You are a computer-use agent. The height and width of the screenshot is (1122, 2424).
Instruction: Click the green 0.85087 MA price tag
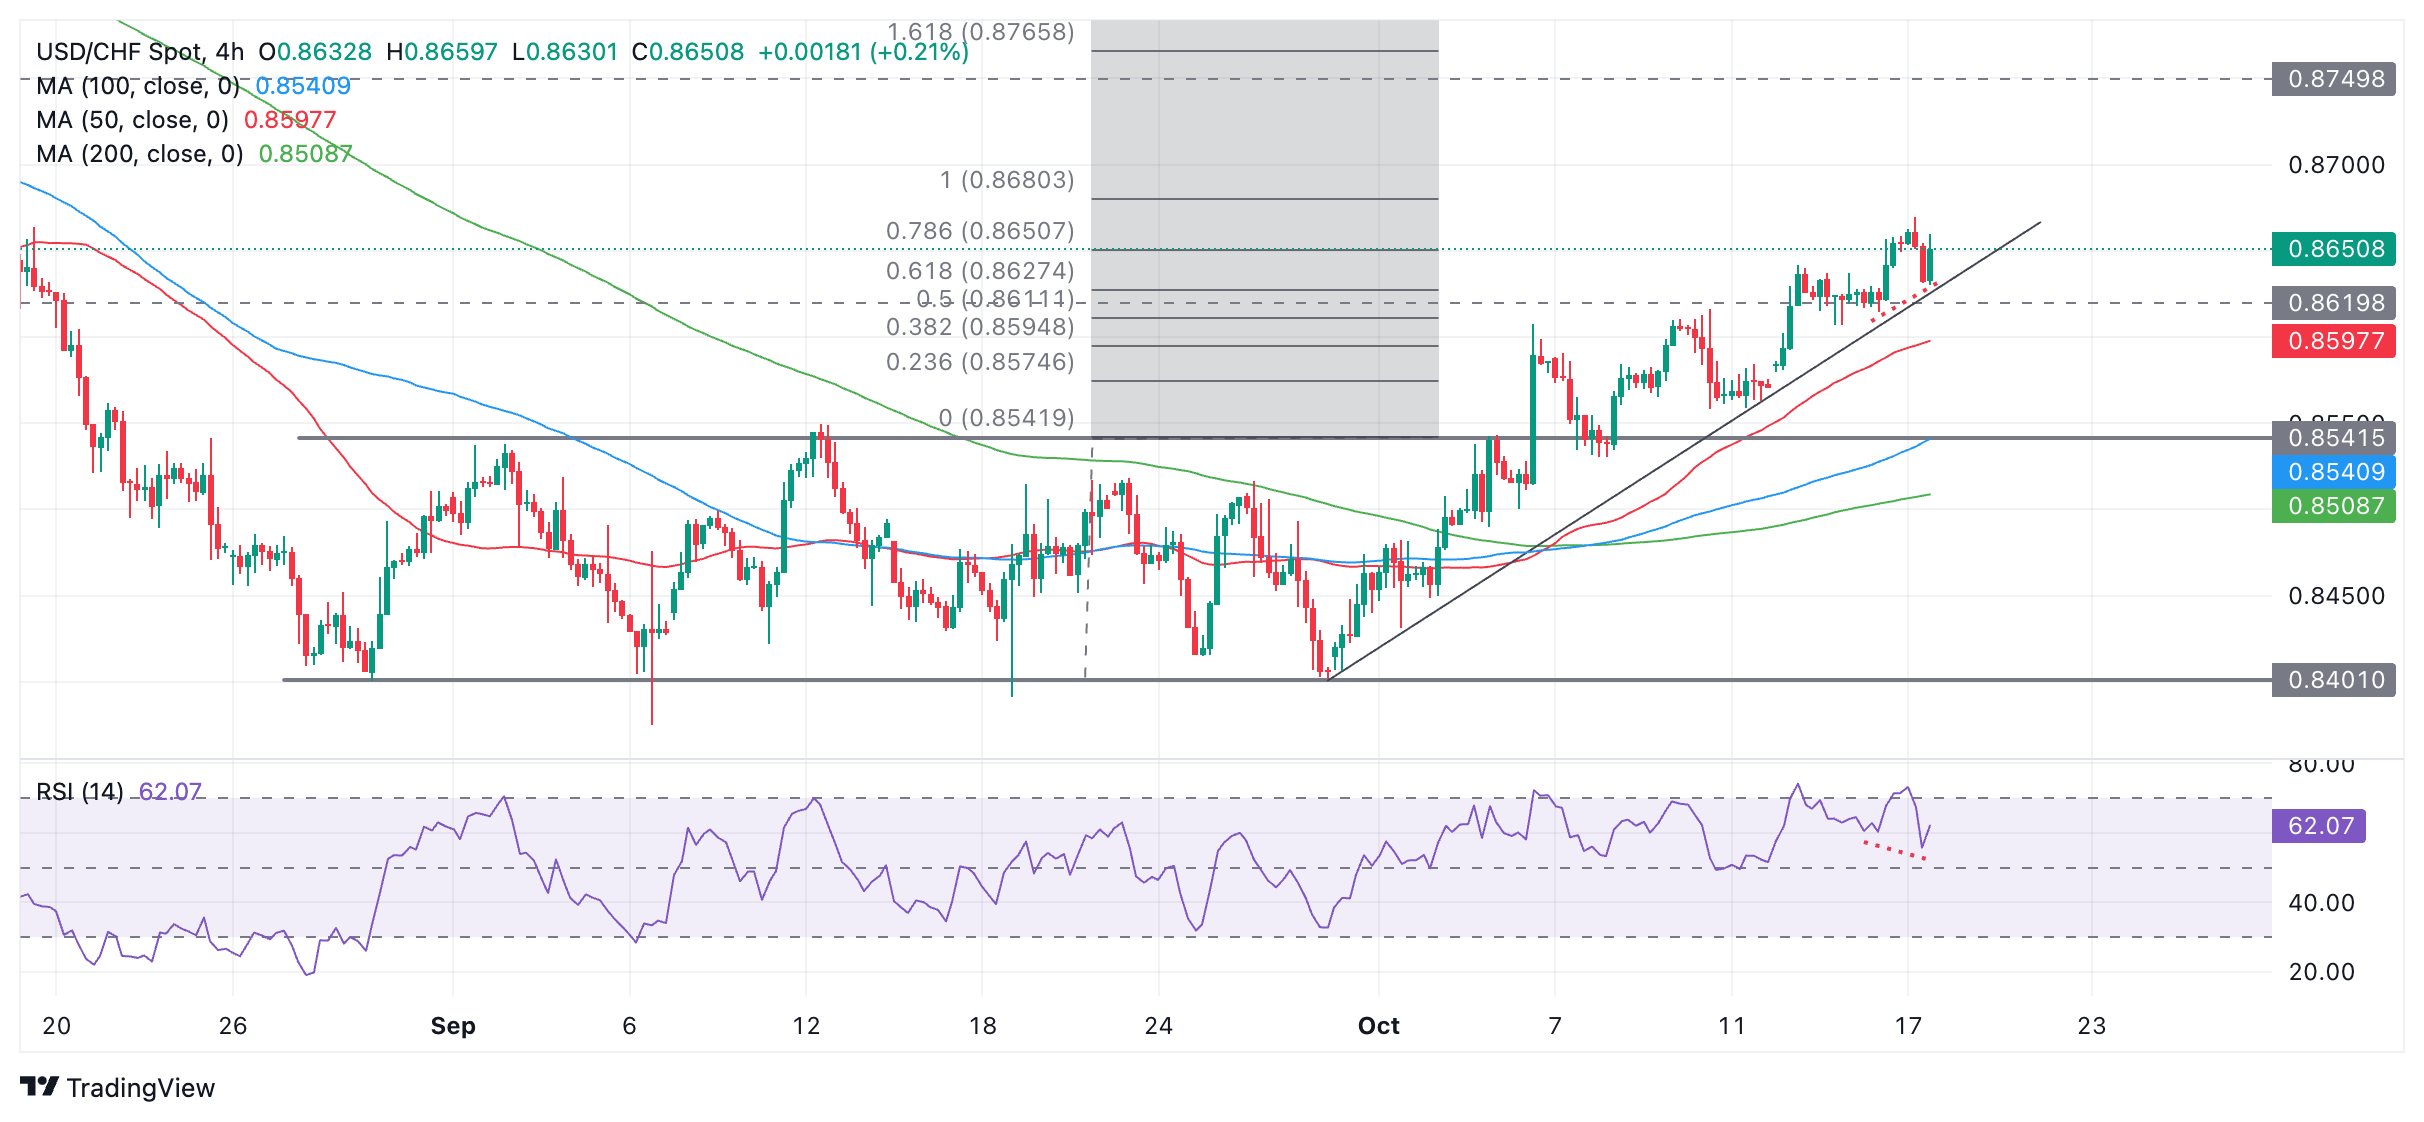coord(2333,506)
